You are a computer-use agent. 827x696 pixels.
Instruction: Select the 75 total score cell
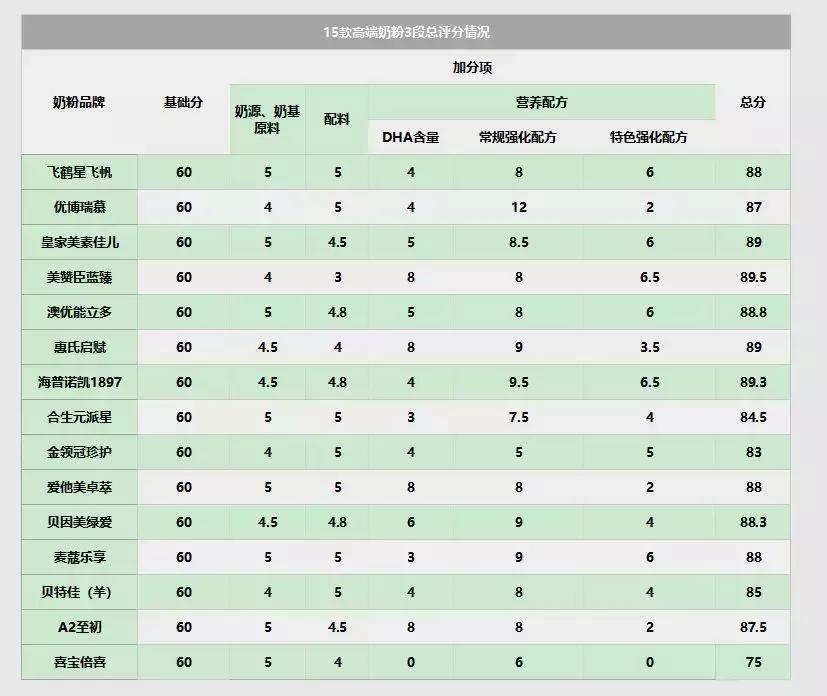tap(753, 661)
